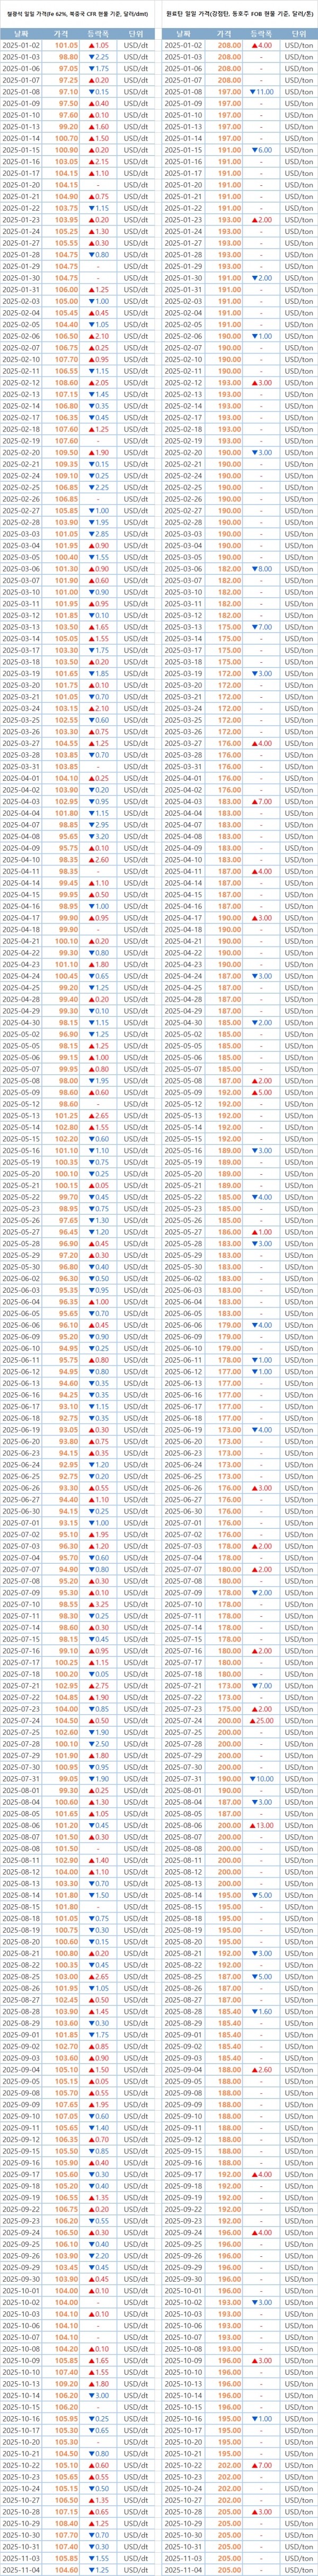Click the red up arrow in iron ore row 2025-01-02
This screenshot has height=2576, width=318.
coord(91,46)
